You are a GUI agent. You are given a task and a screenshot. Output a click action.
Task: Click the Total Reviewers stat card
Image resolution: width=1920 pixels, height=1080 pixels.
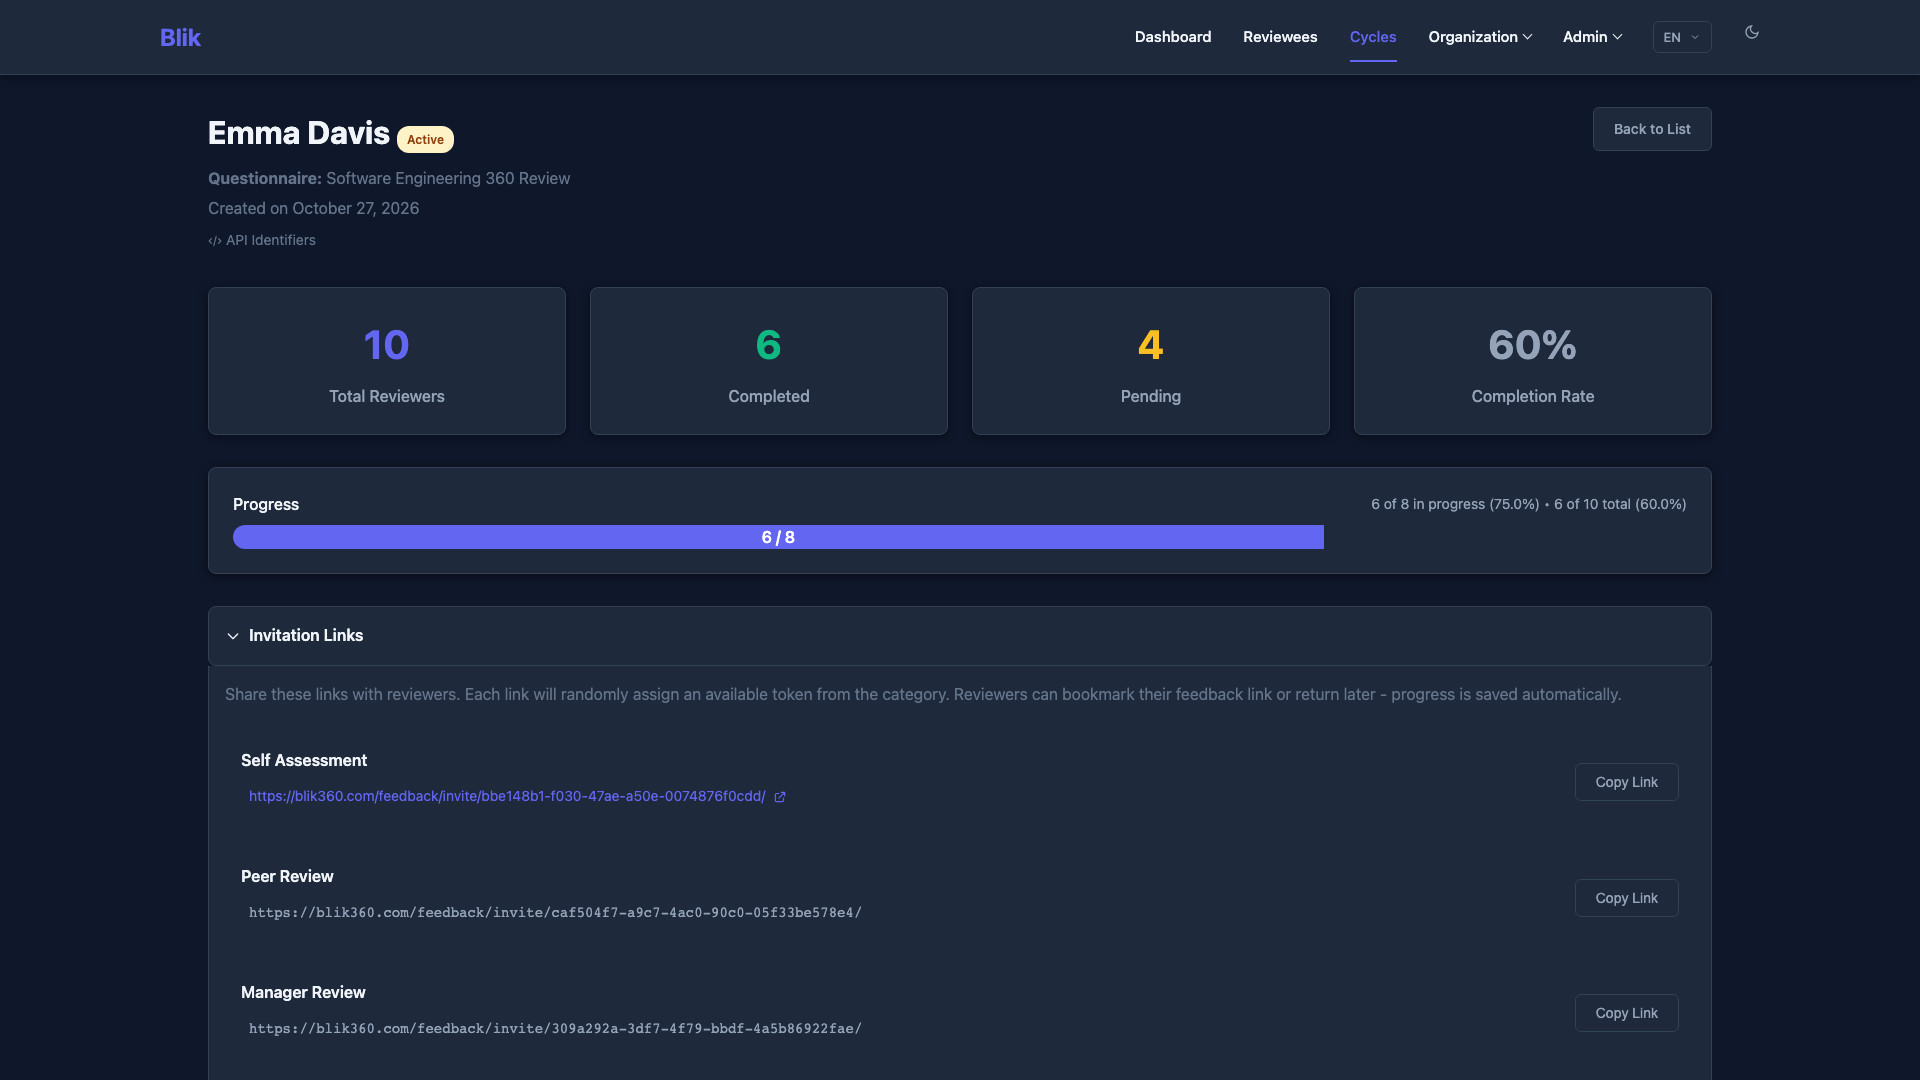pyautogui.click(x=387, y=361)
